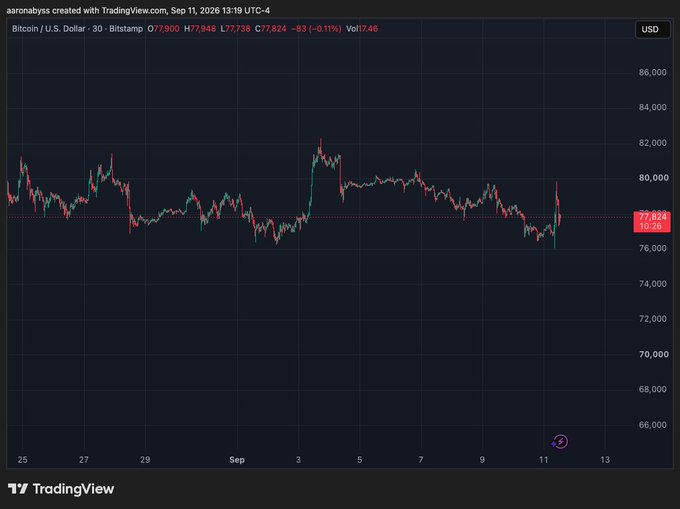680x509 pixels.
Task: Click the 13 date axis label
Action: tap(605, 460)
